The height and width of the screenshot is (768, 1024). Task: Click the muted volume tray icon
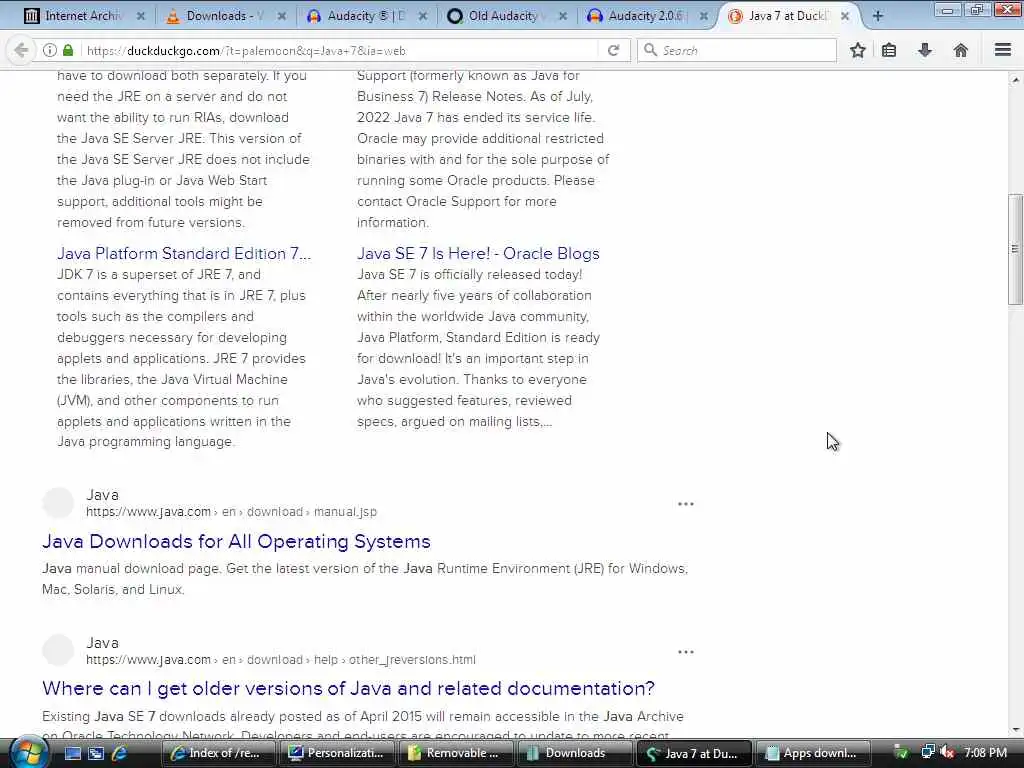point(948,752)
